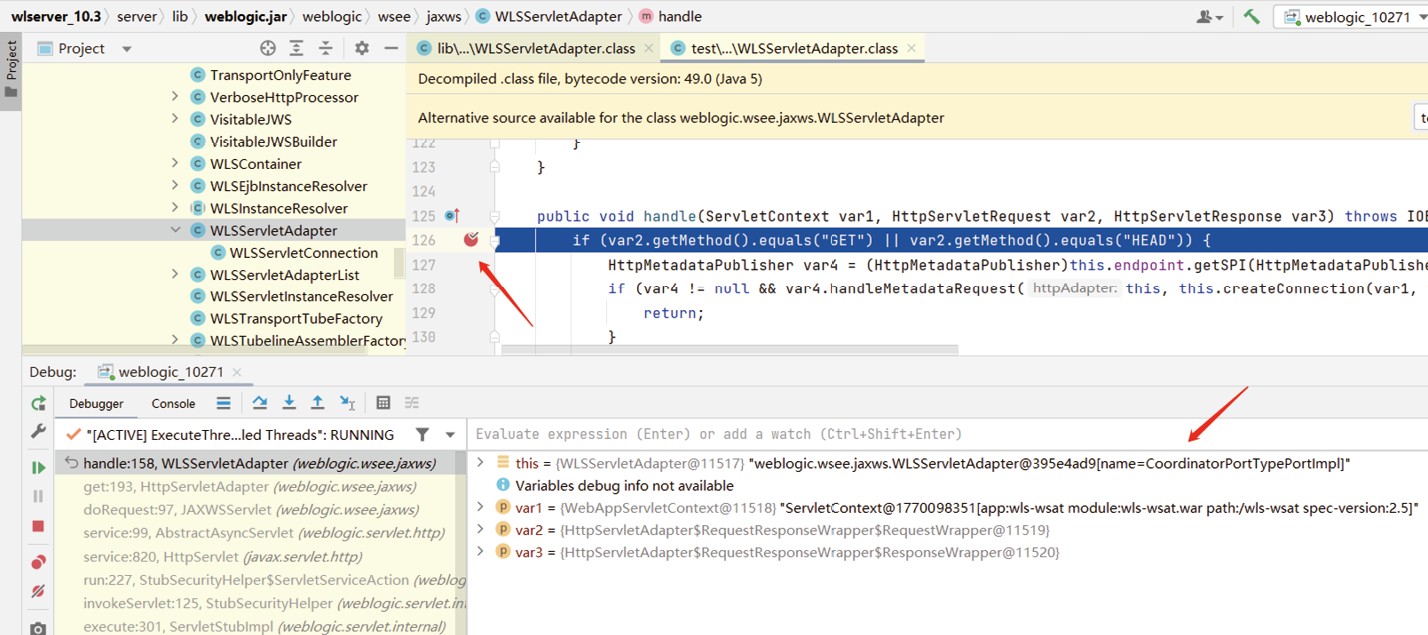The height and width of the screenshot is (635, 1428).
Task: Click Step Out in debugger toolbar
Action: [318, 403]
